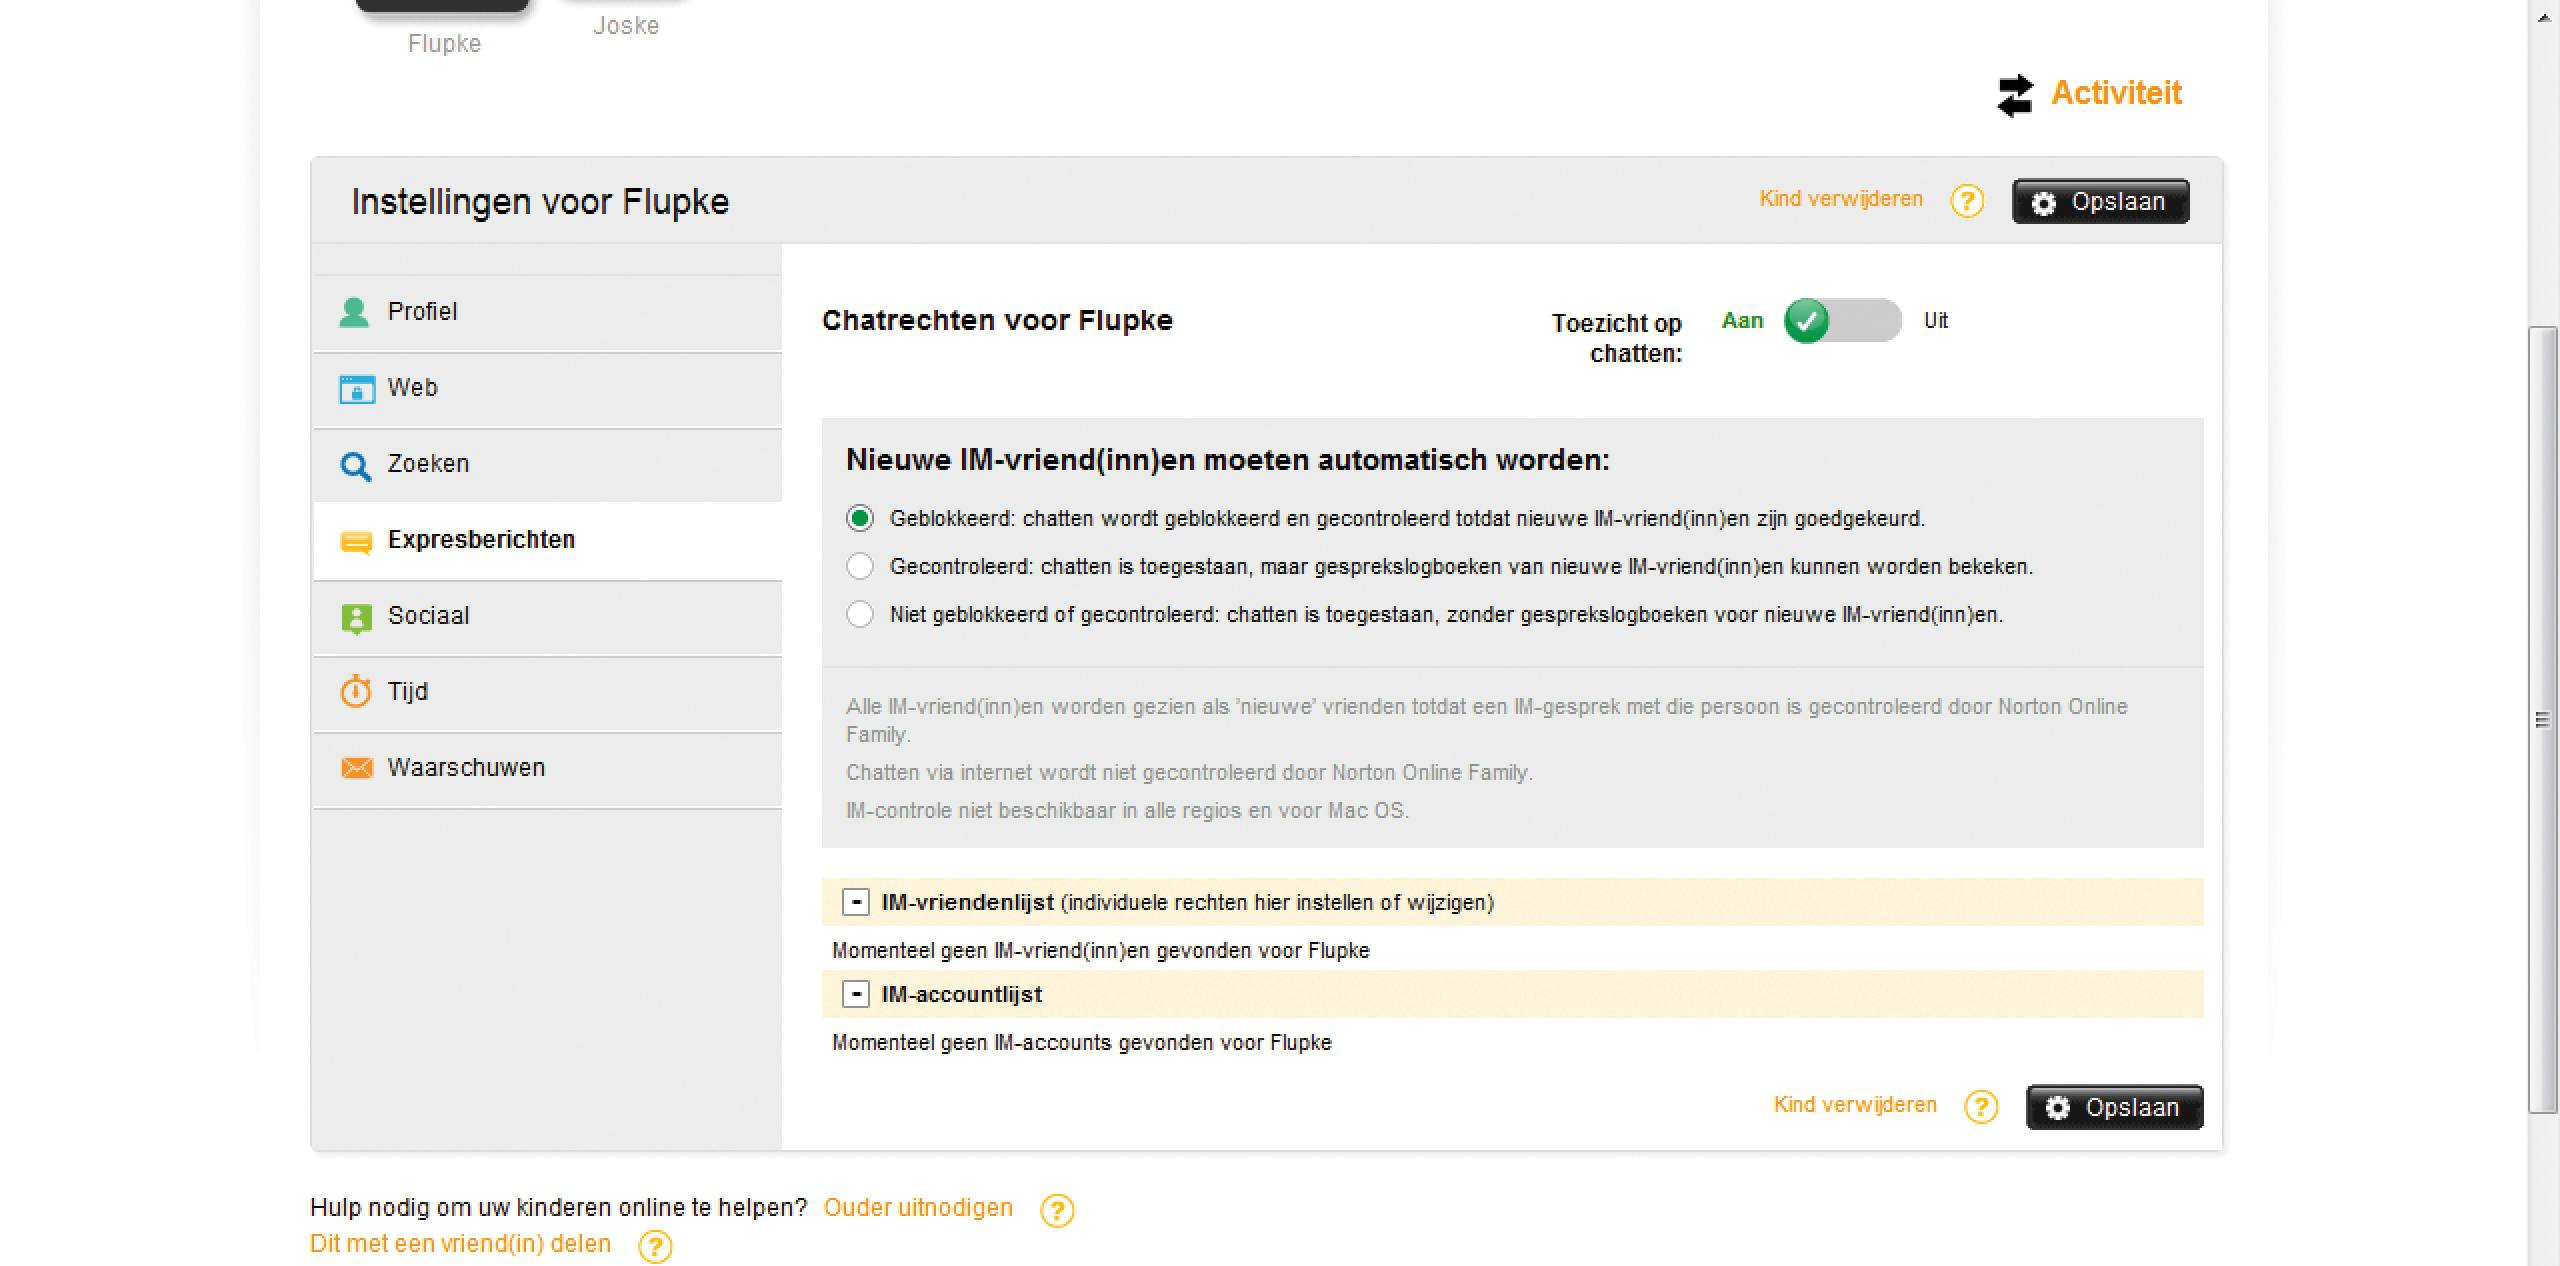
Task: Click the page vertical scrollbar thumb
Action: point(2542,720)
